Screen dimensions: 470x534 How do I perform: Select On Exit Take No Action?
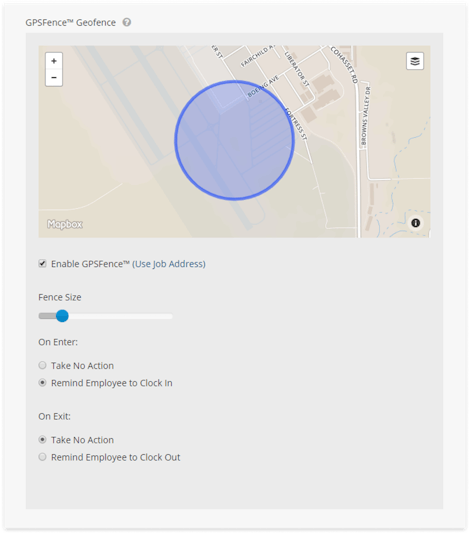42,440
